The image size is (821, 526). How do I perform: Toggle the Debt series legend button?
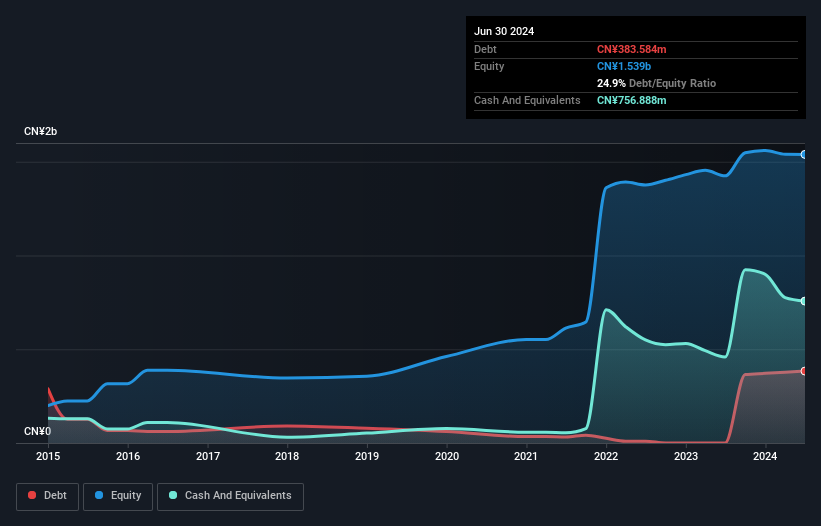click(48, 496)
